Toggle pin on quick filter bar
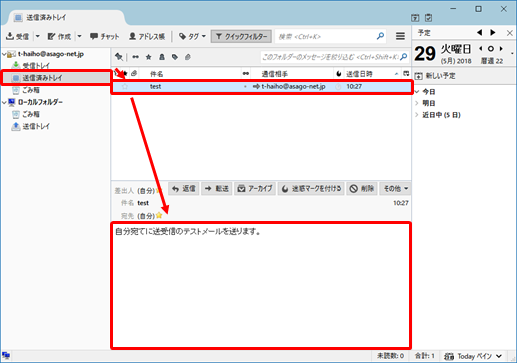The height and width of the screenshot is (363, 517). tap(119, 57)
